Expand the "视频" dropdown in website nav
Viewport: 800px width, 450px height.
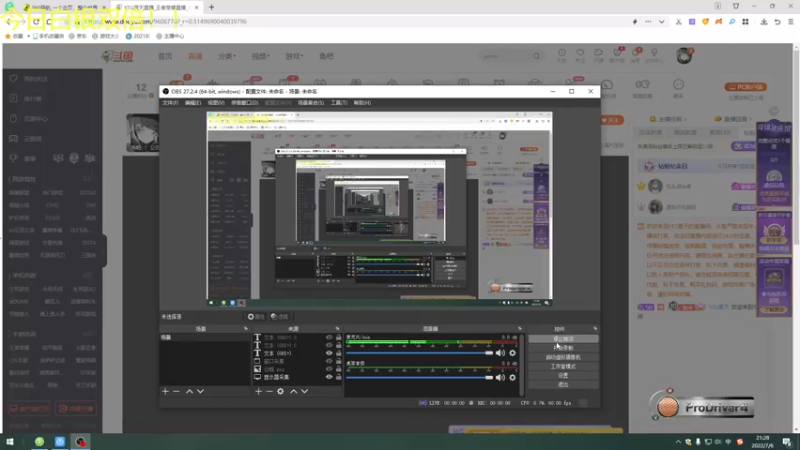[261, 56]
